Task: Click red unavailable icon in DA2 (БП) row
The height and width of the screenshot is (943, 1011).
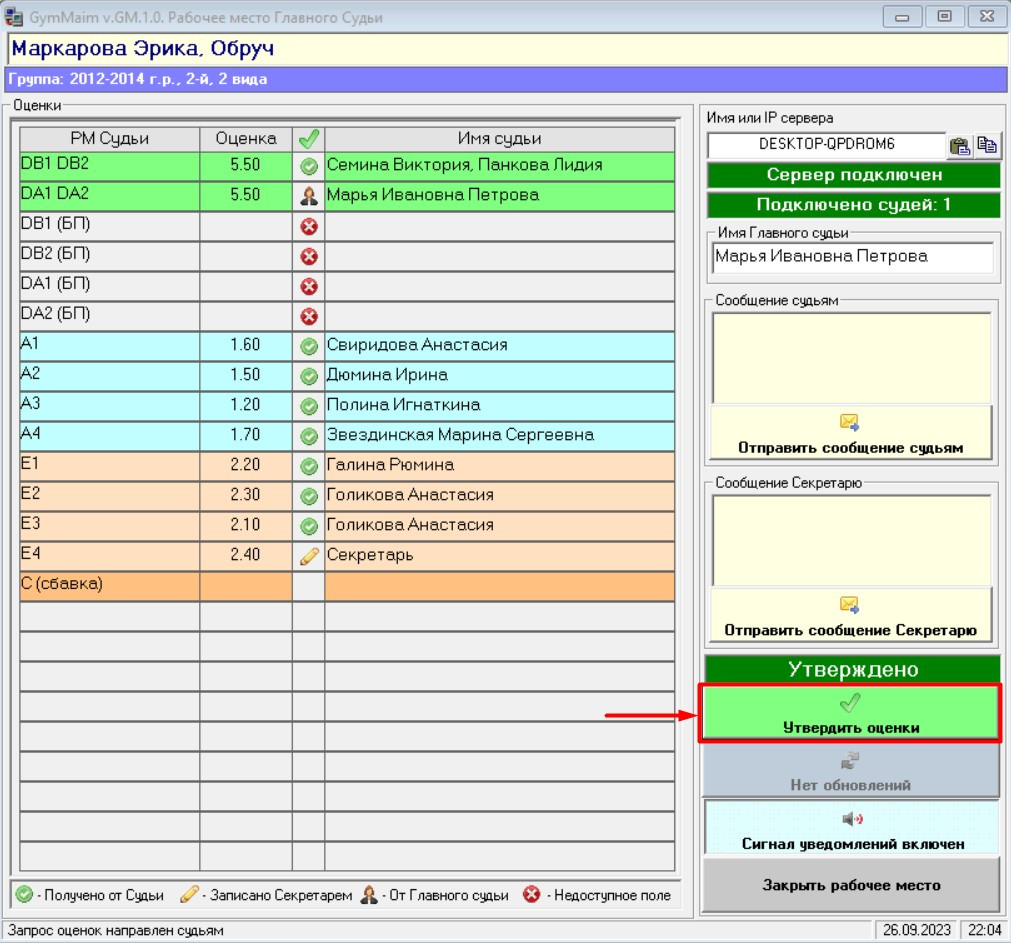Action: point(309,316)
